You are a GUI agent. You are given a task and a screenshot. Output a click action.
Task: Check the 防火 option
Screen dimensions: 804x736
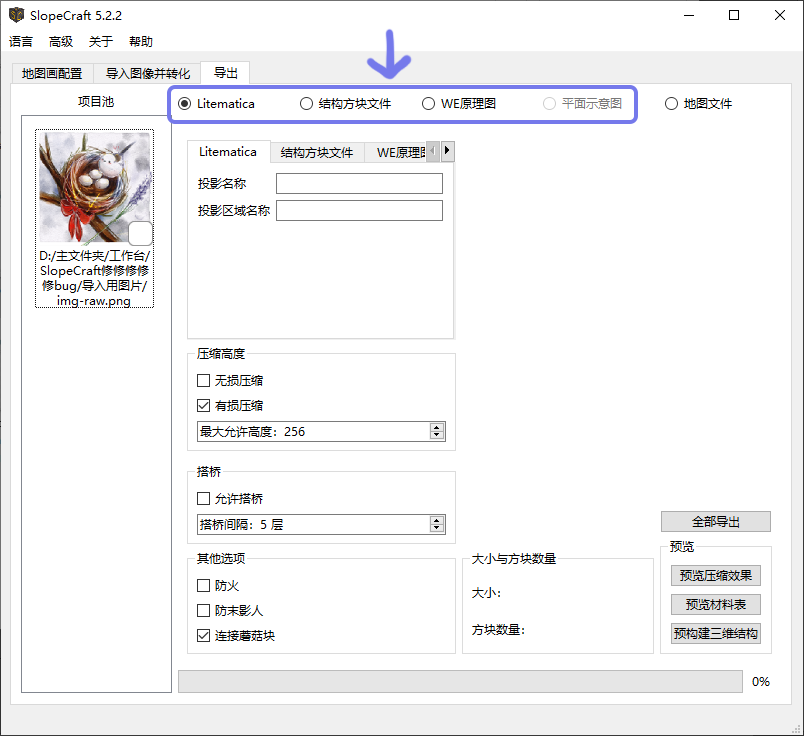pyautogui.click(x=203, y=585)
